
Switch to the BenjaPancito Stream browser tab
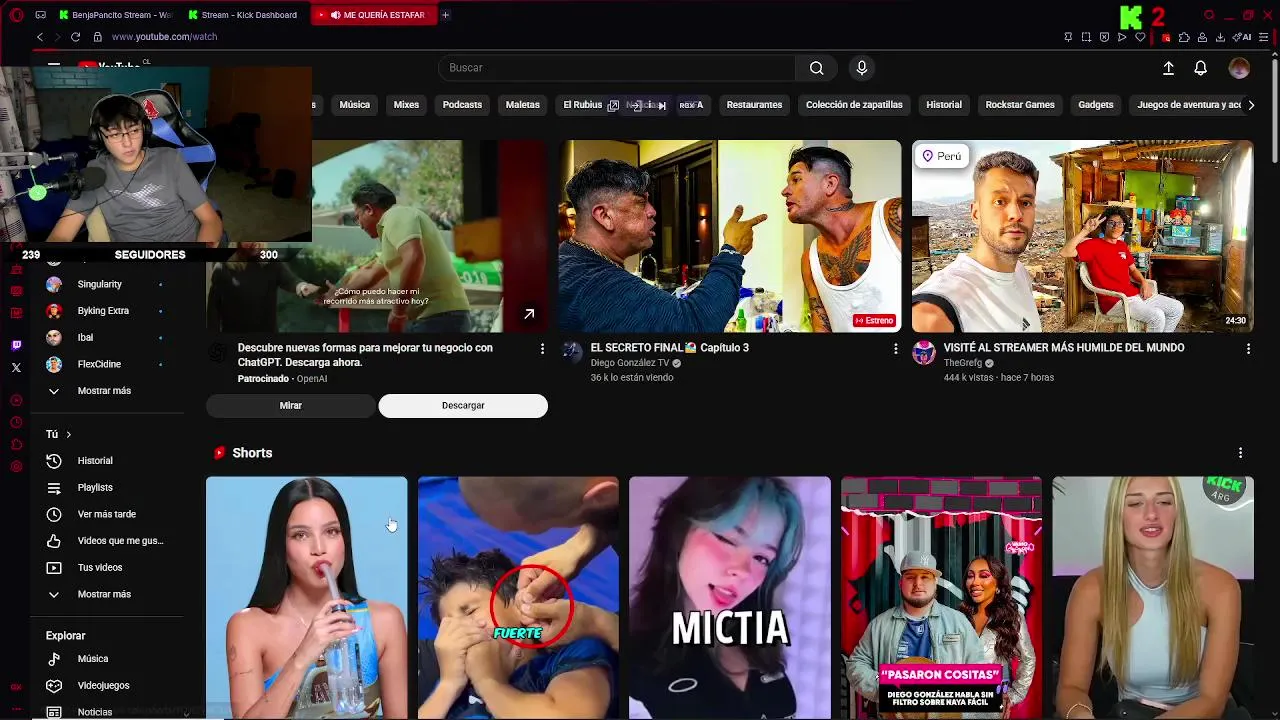pos(115,15)
